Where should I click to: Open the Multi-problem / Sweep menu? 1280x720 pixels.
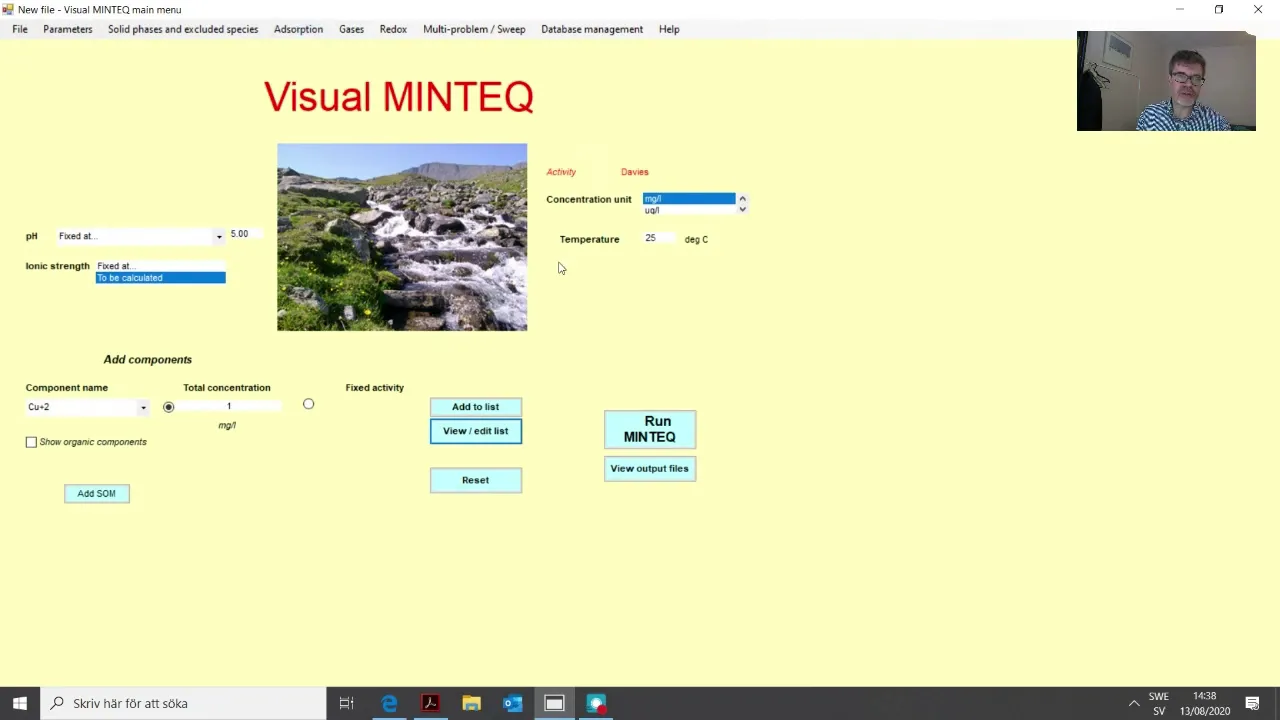click(474, 29)
